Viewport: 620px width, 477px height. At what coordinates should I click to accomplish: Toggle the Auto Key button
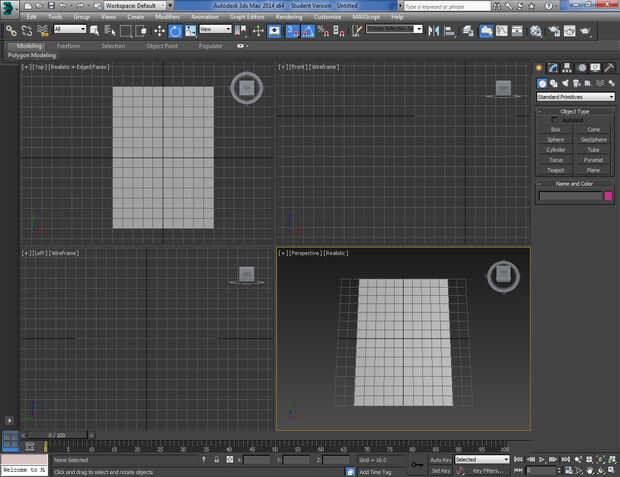click(441, 459)
